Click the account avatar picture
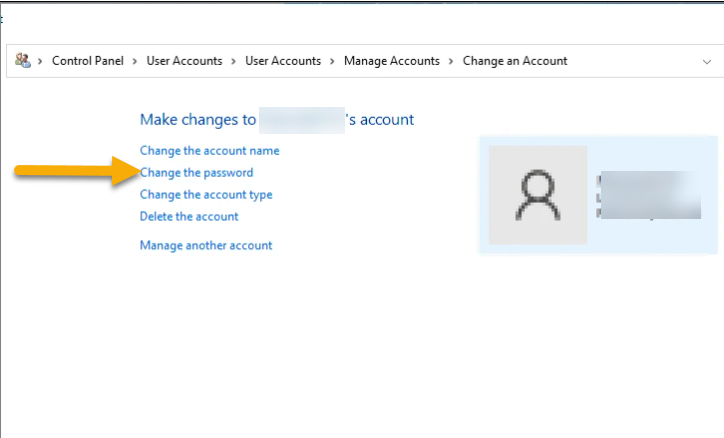Viewport: 724px width, 438px height. 537,194
